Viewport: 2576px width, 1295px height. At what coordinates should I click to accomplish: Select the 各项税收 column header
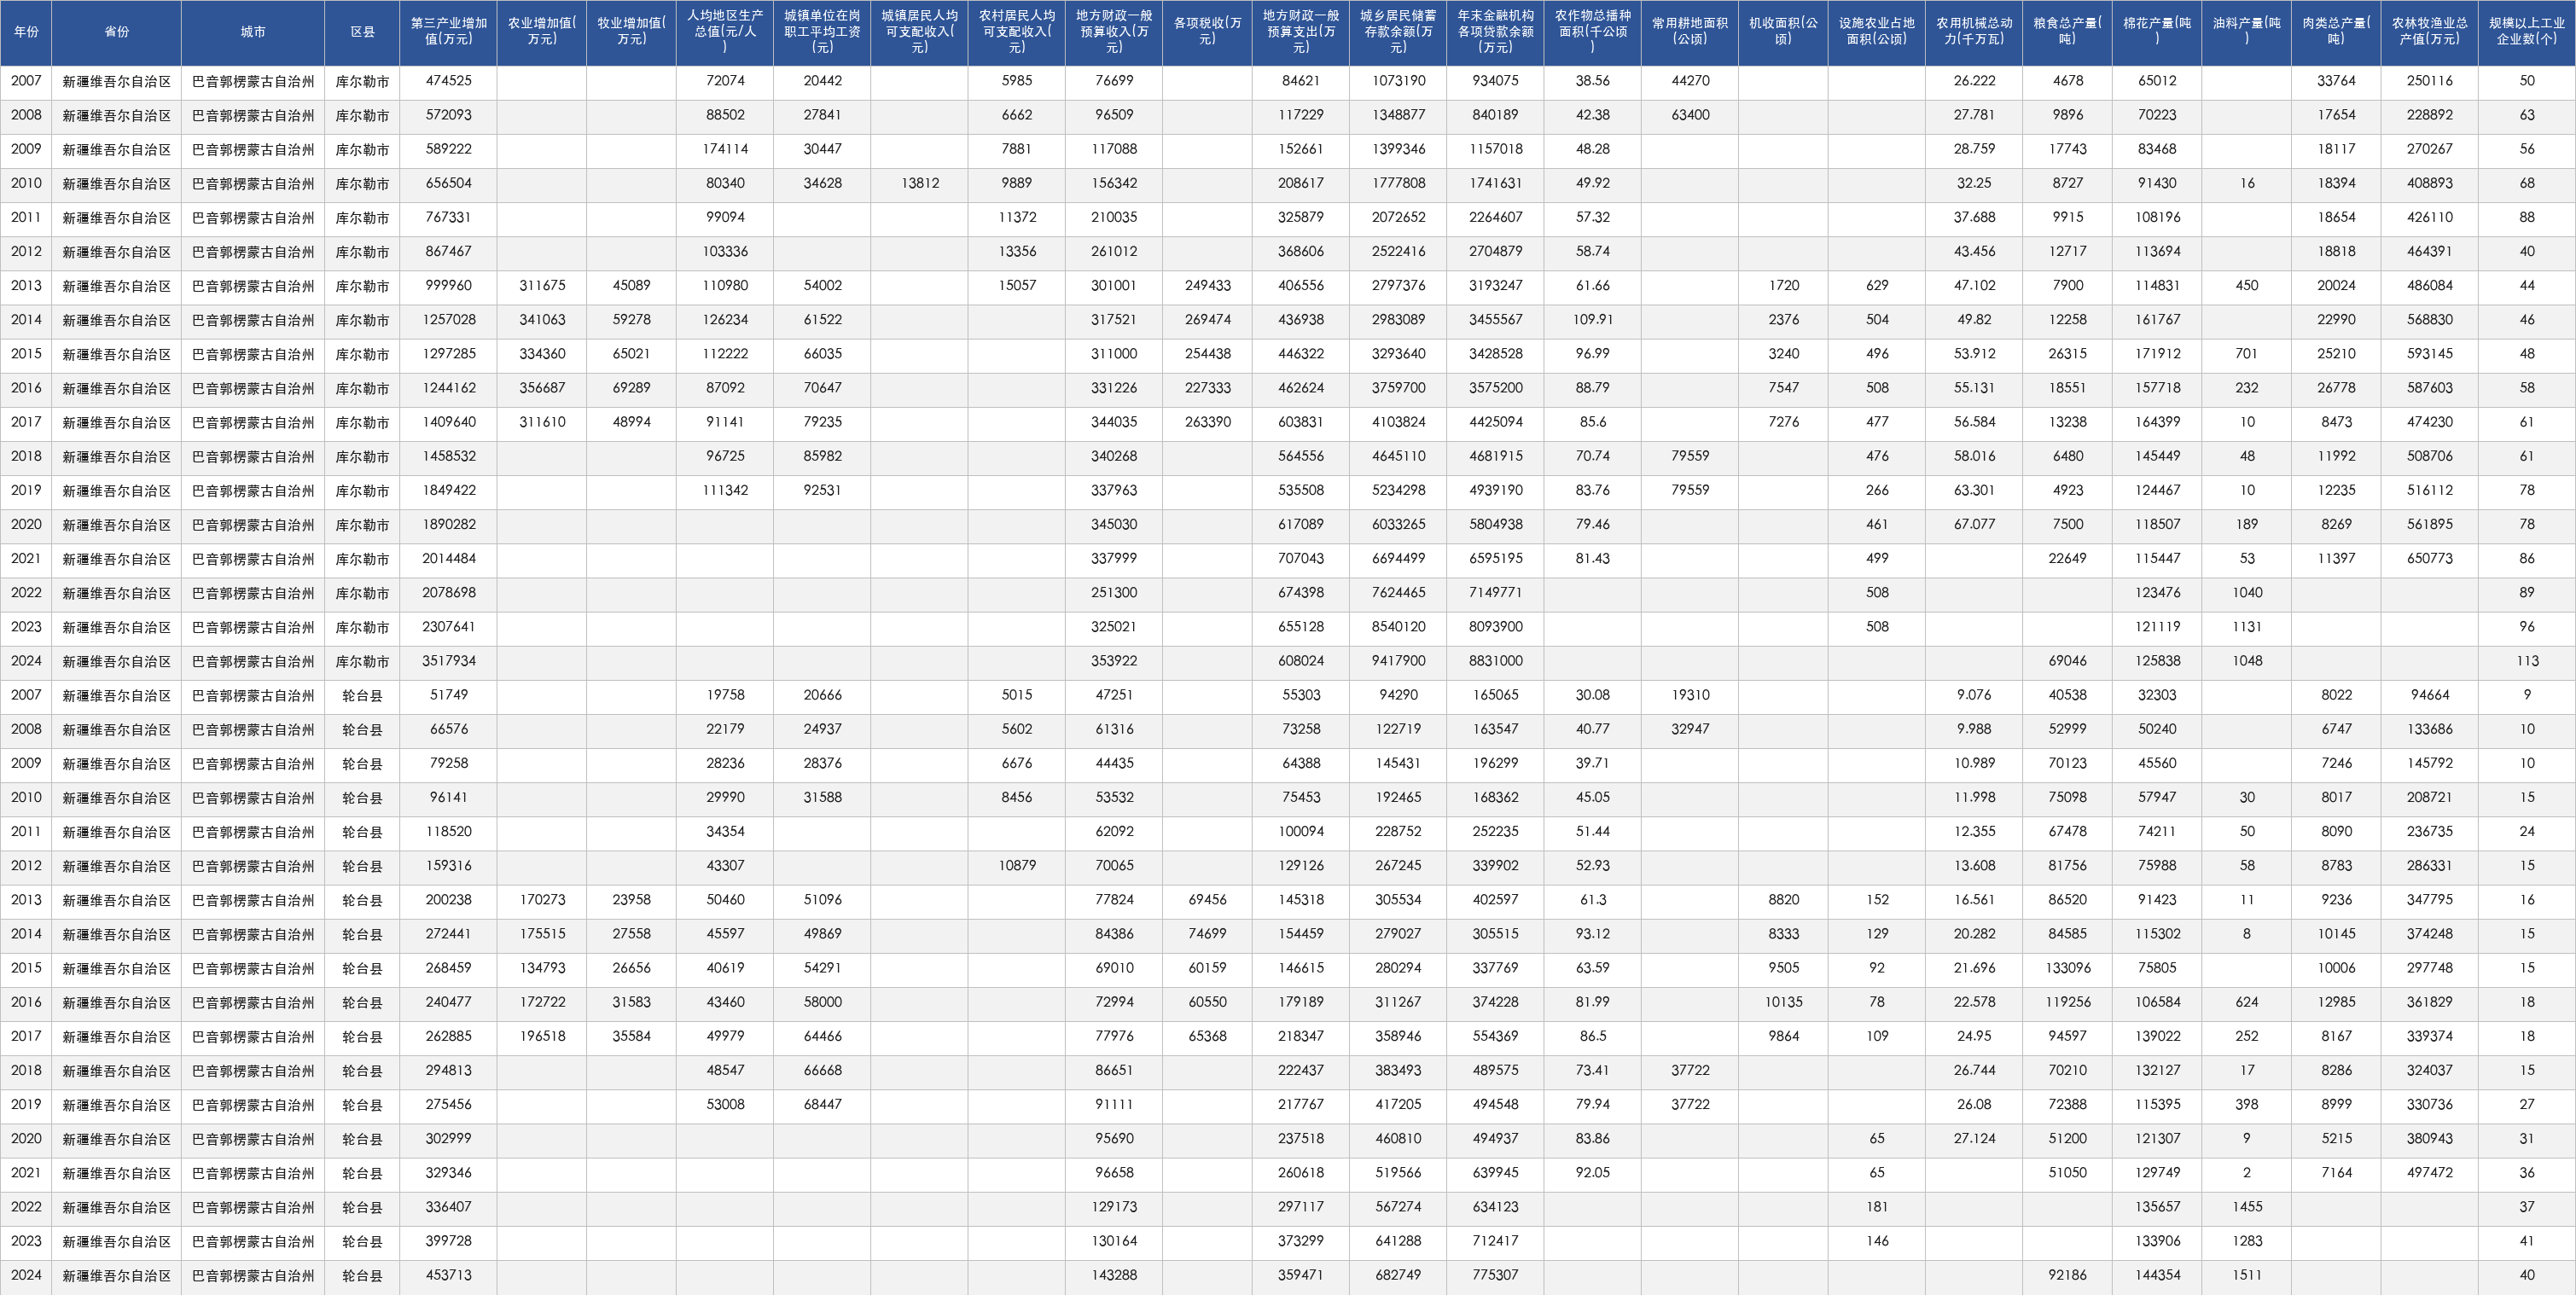tap(1207, 32)
